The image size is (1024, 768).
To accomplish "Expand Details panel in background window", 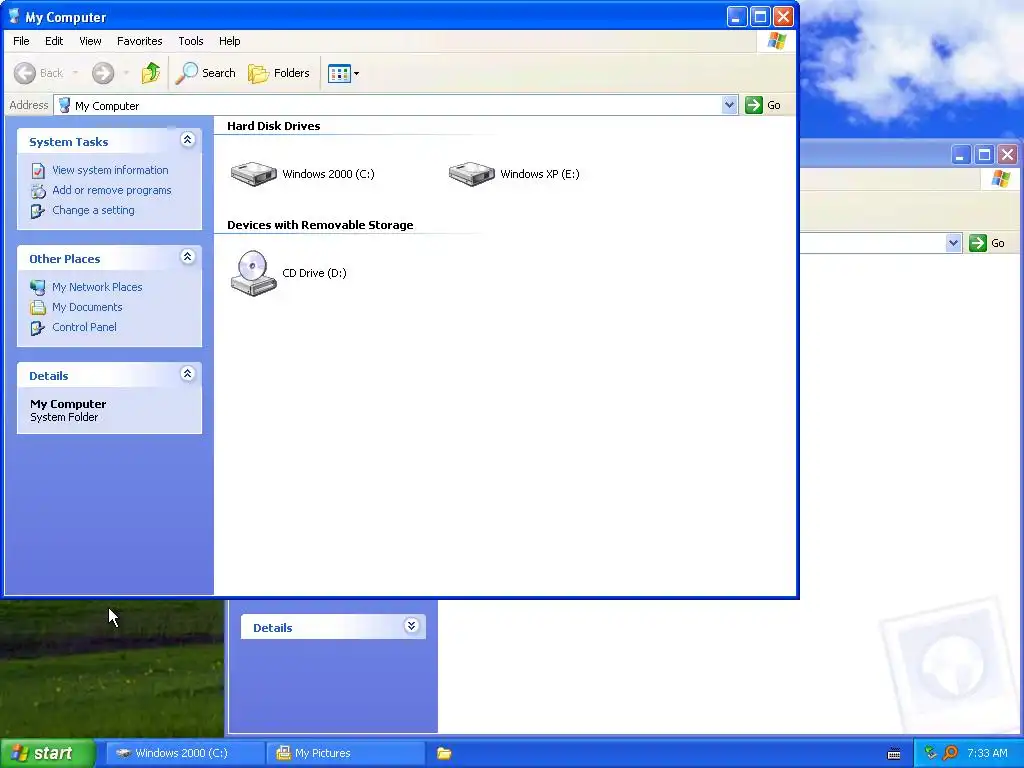I will point(411,626).
